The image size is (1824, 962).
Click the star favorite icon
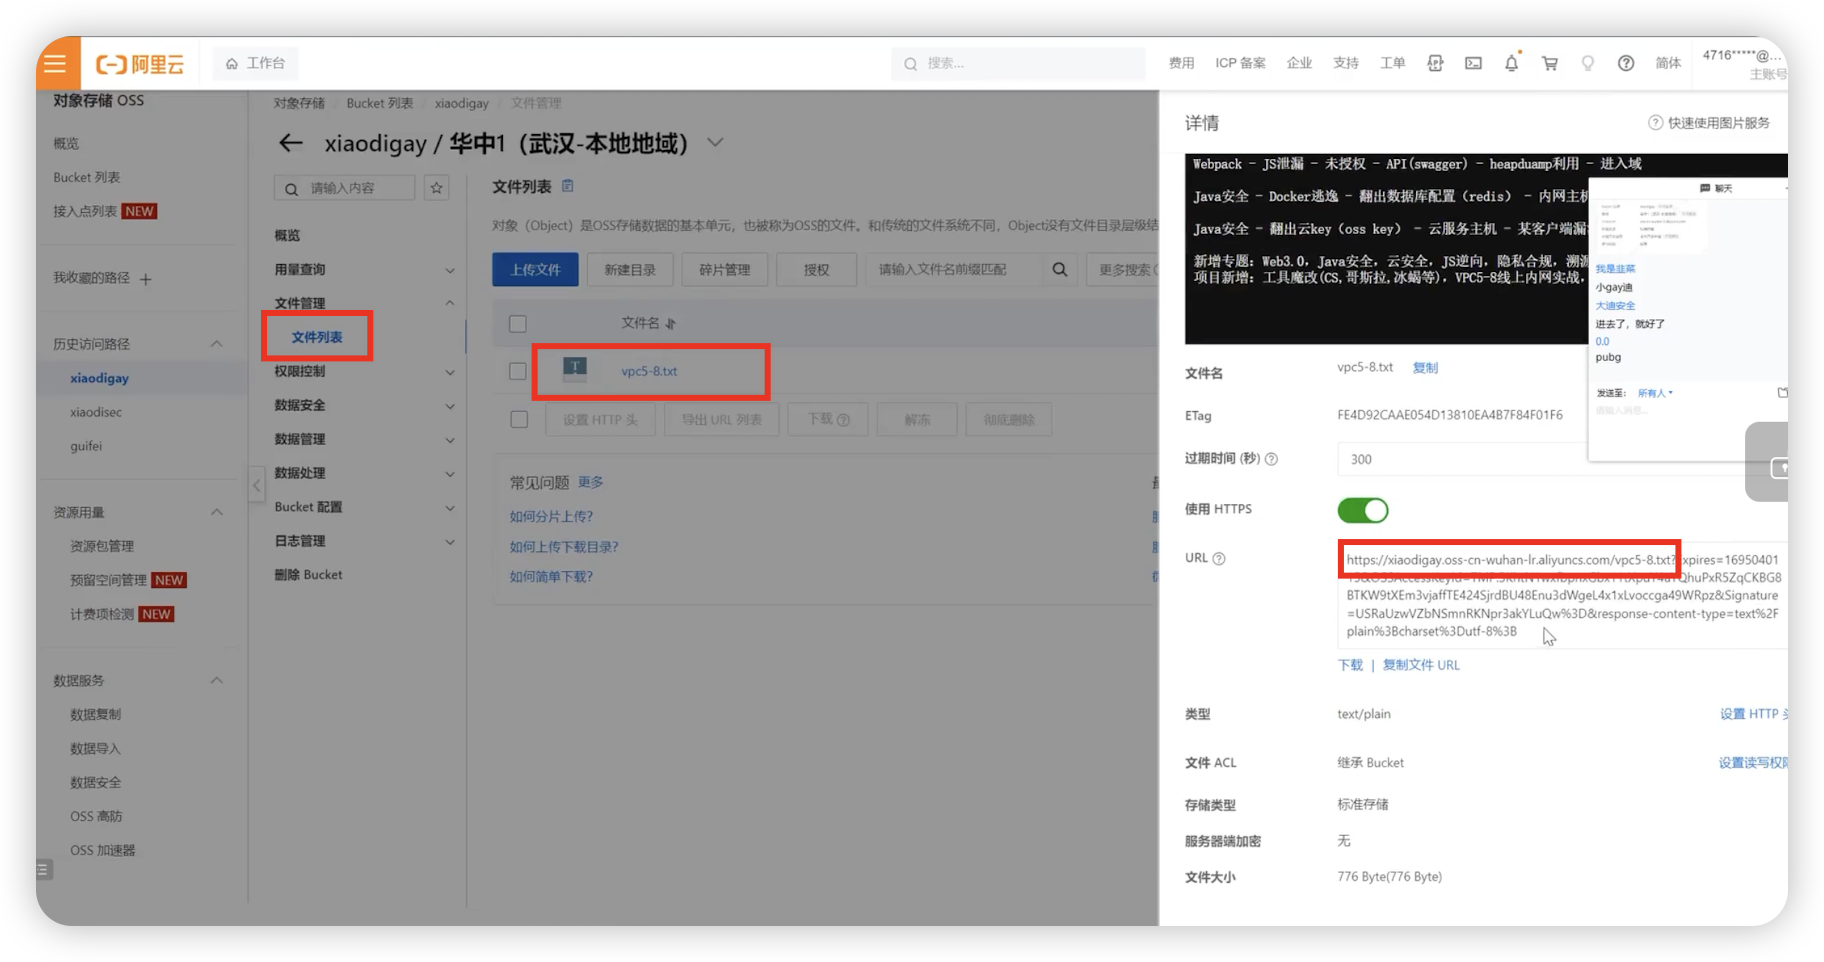pos(437,188)
